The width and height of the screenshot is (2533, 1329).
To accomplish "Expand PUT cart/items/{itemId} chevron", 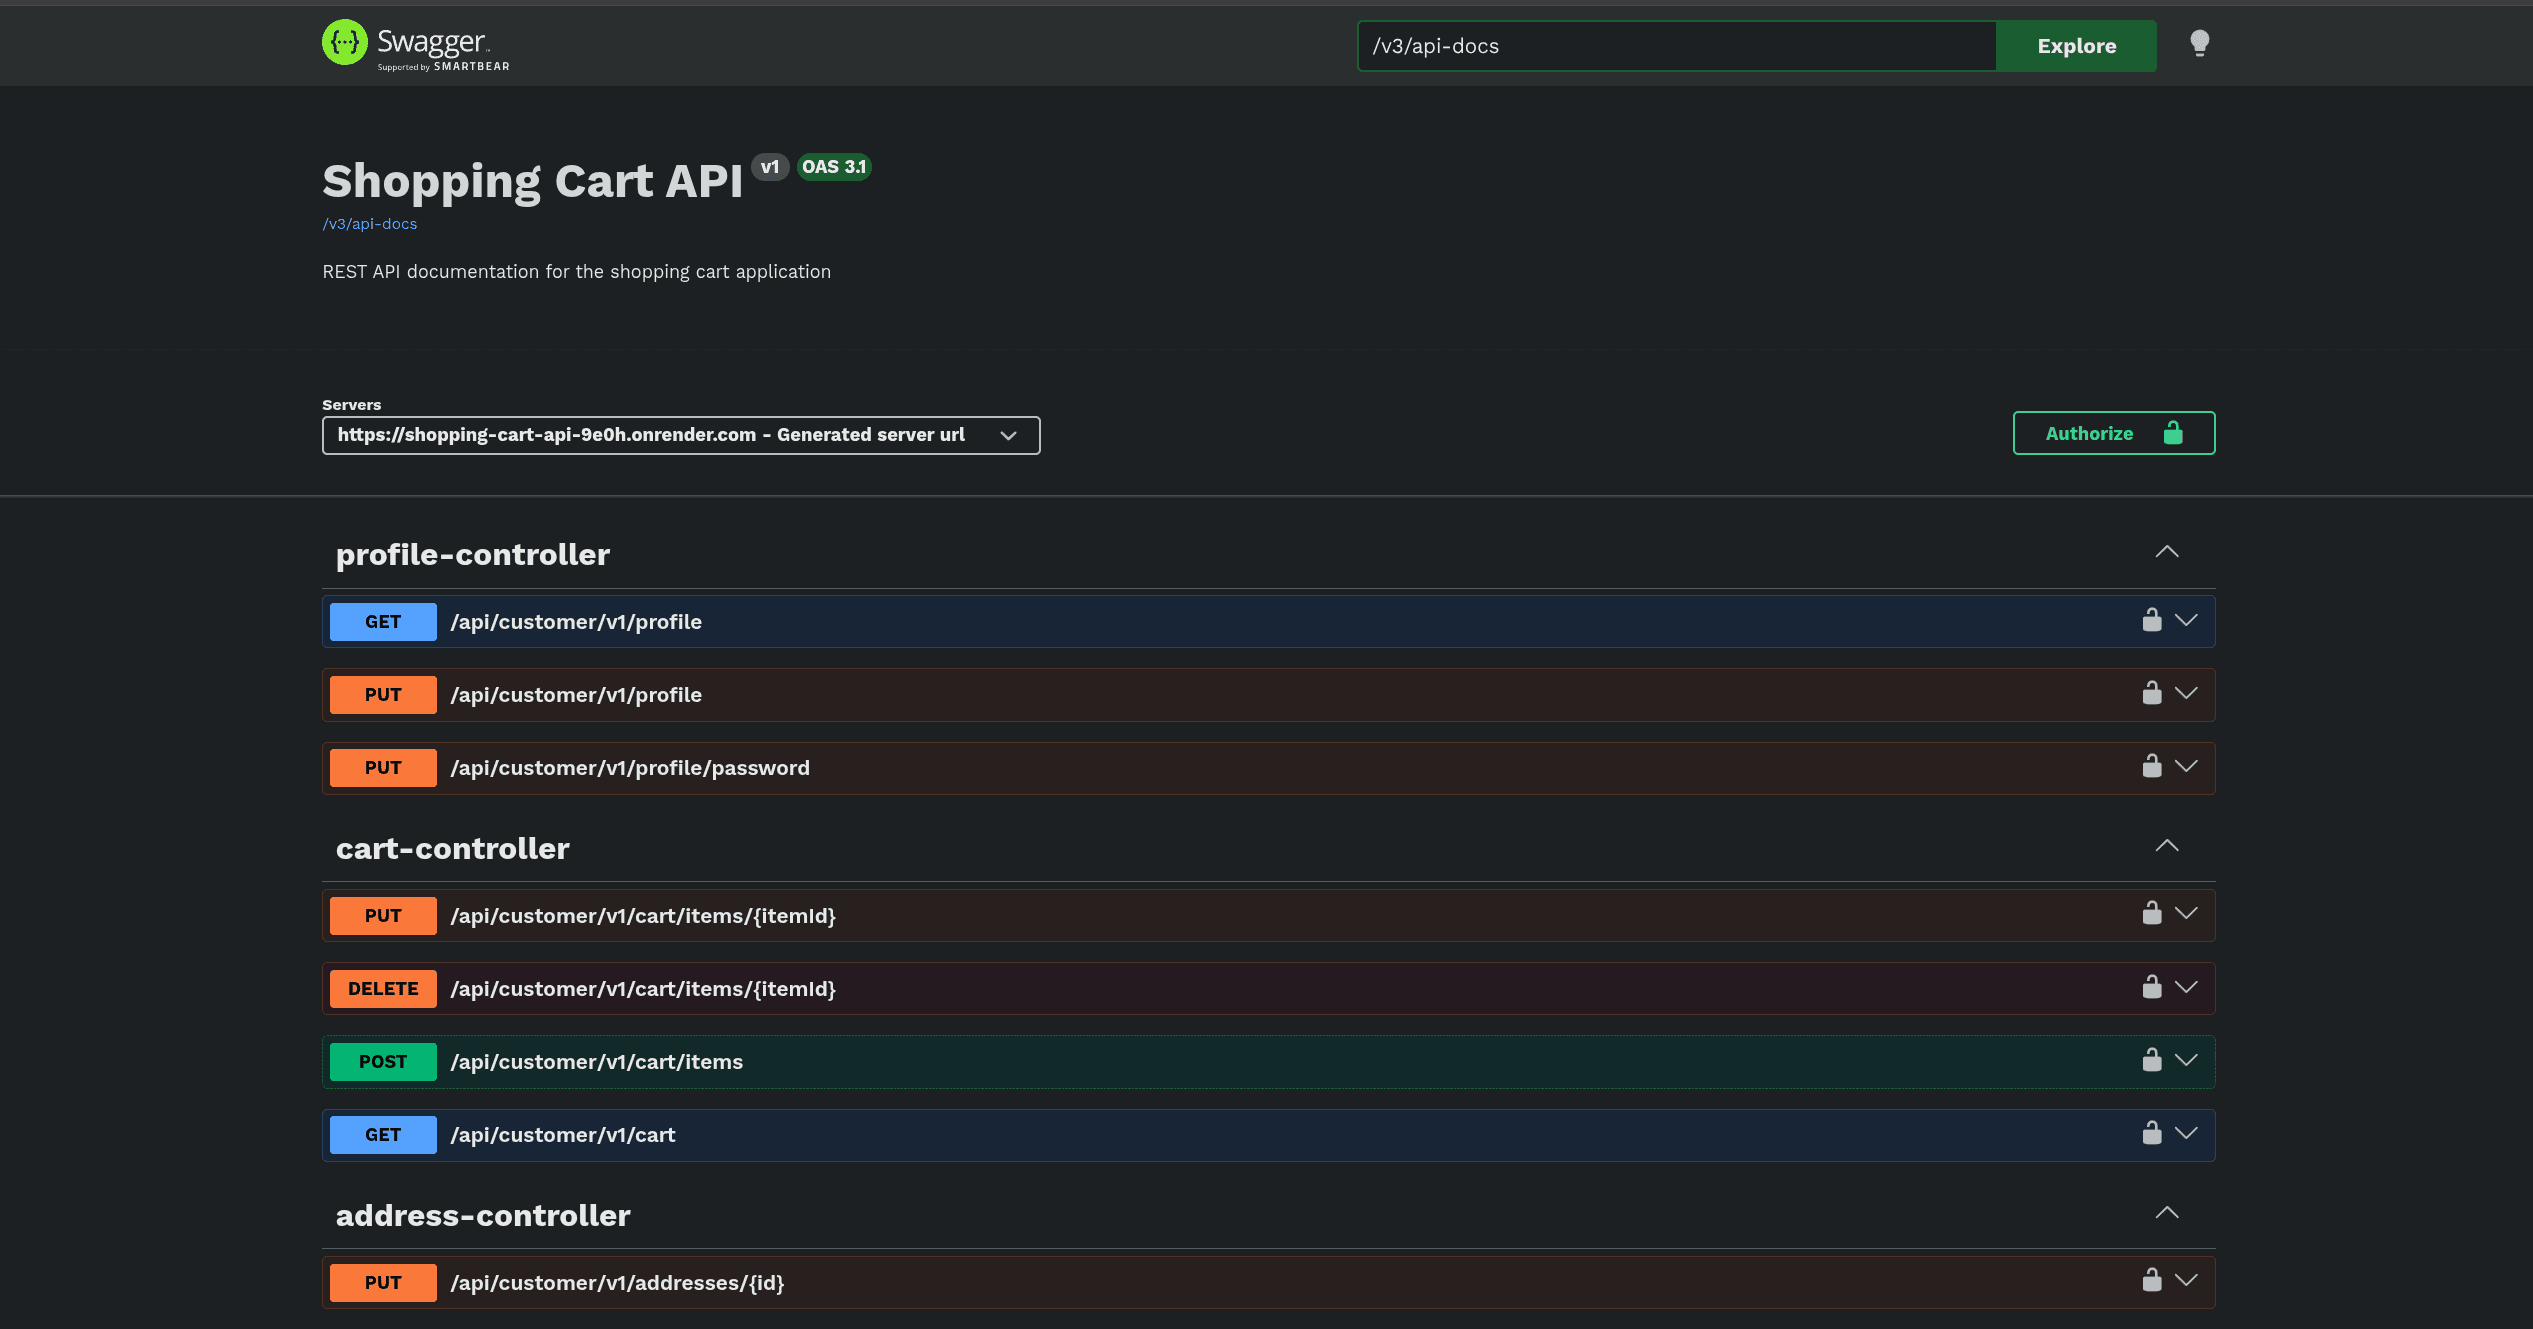I will coord(2186,914).
